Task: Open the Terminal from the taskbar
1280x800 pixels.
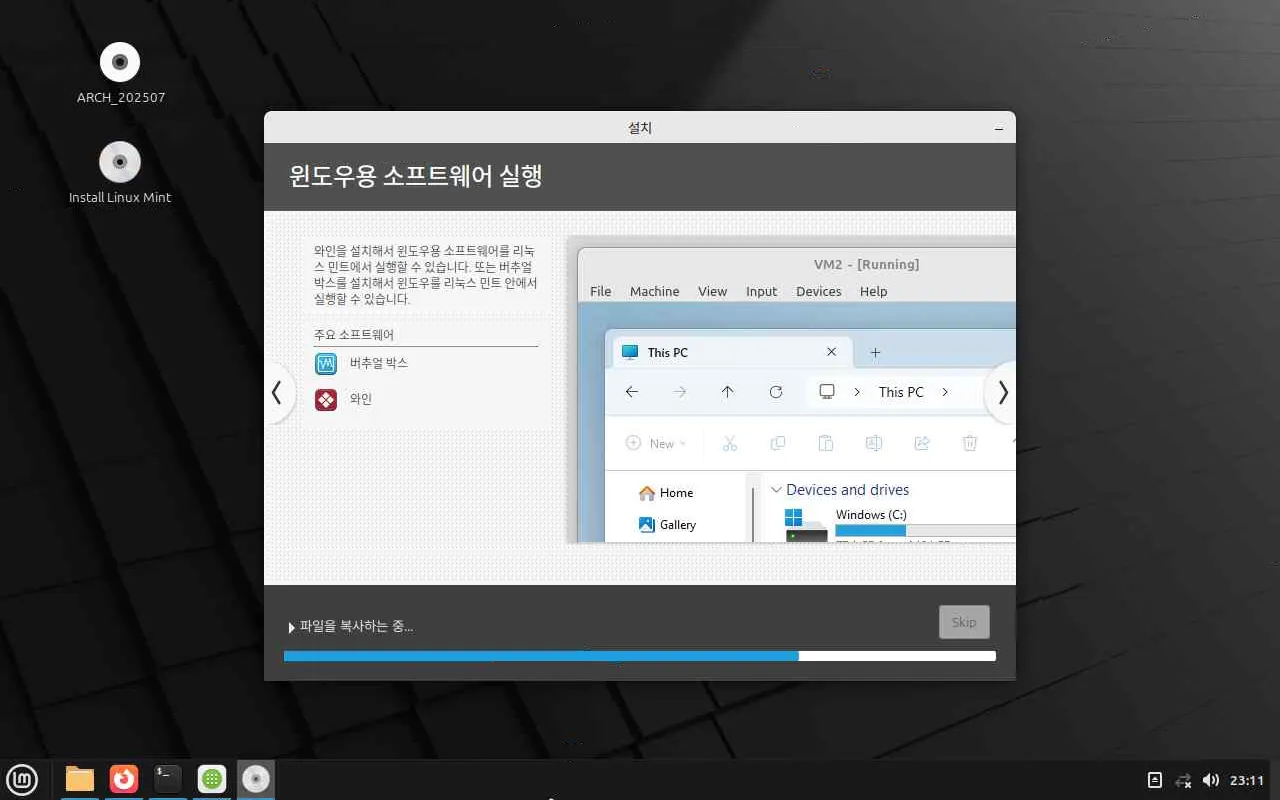Action: point(168,779)
